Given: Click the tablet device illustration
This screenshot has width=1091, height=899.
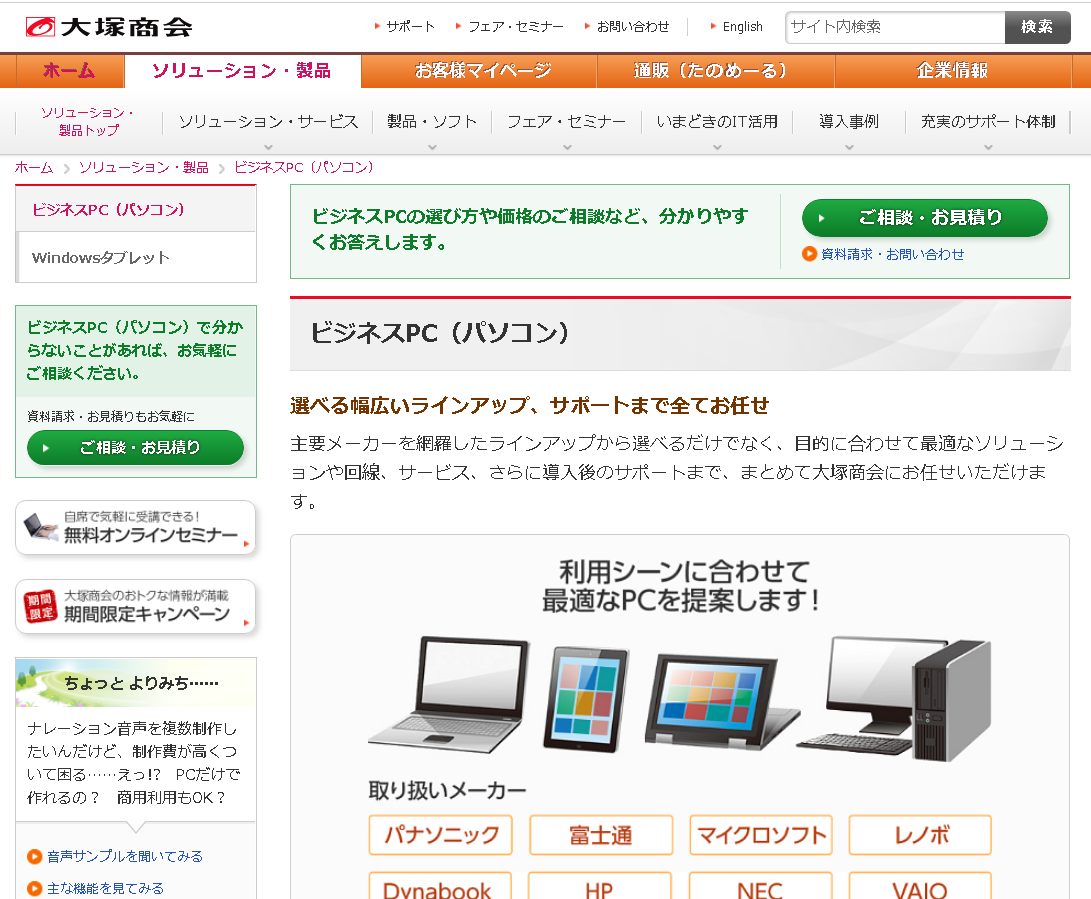Looking at the screenshot, I should pos(586,699).
